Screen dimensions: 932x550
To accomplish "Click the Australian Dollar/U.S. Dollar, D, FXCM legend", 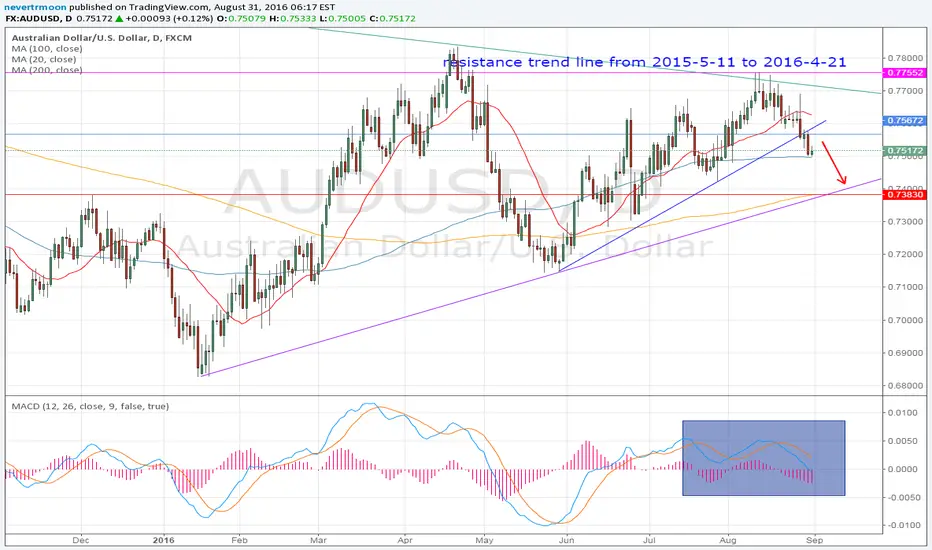I will [x=102, y=38].
